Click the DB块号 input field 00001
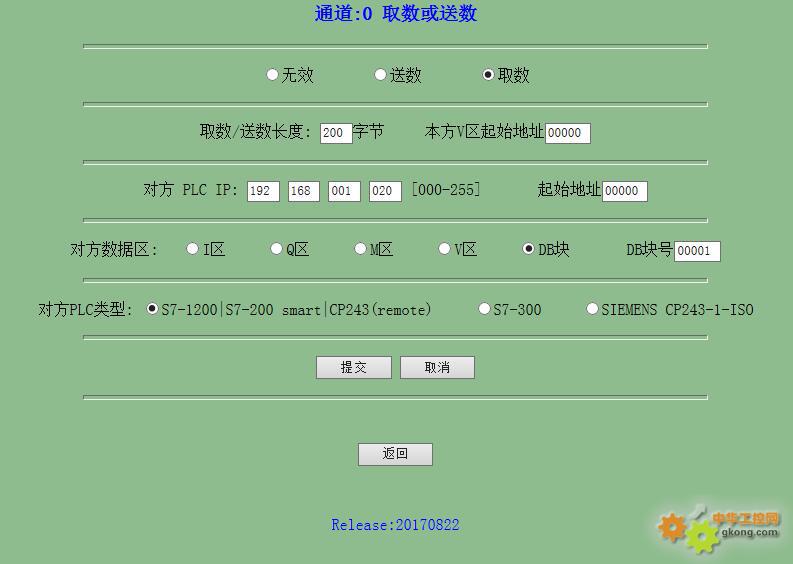The image size is (793, 564). (x=697, y=251)
